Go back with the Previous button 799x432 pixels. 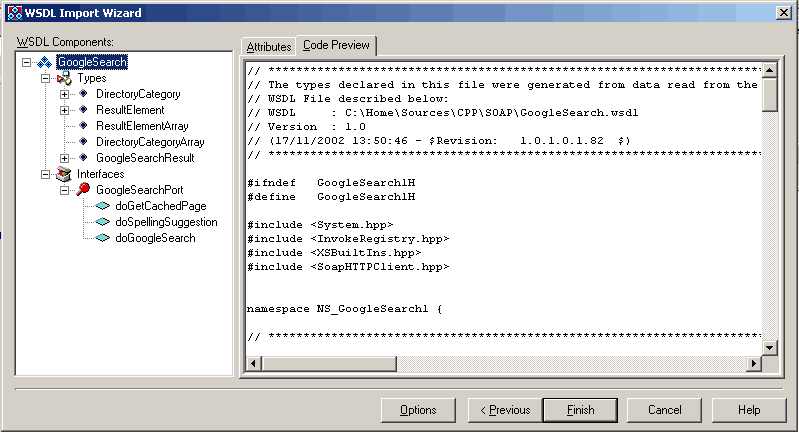tap(504, 410)
